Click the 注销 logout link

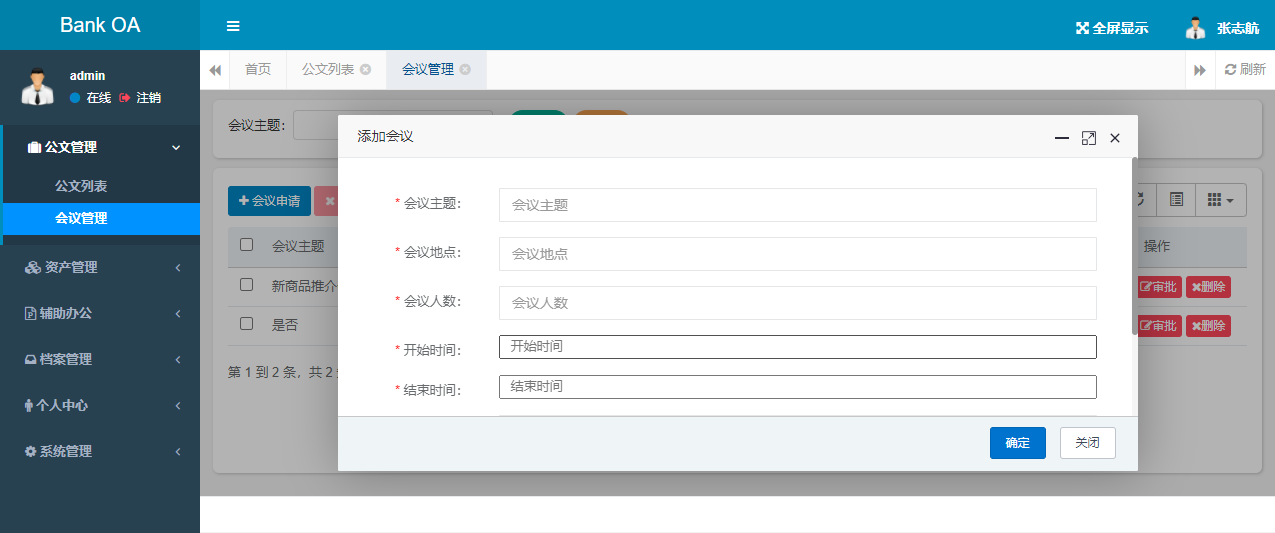click(x=140, y=98)
